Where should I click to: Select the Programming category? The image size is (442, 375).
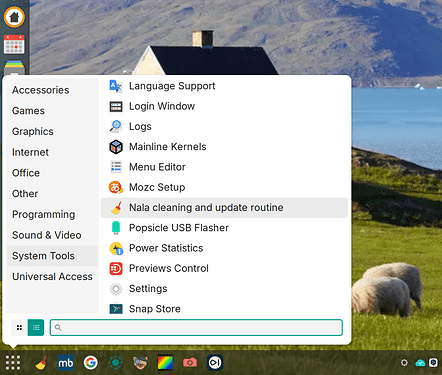tap(52, 214)
